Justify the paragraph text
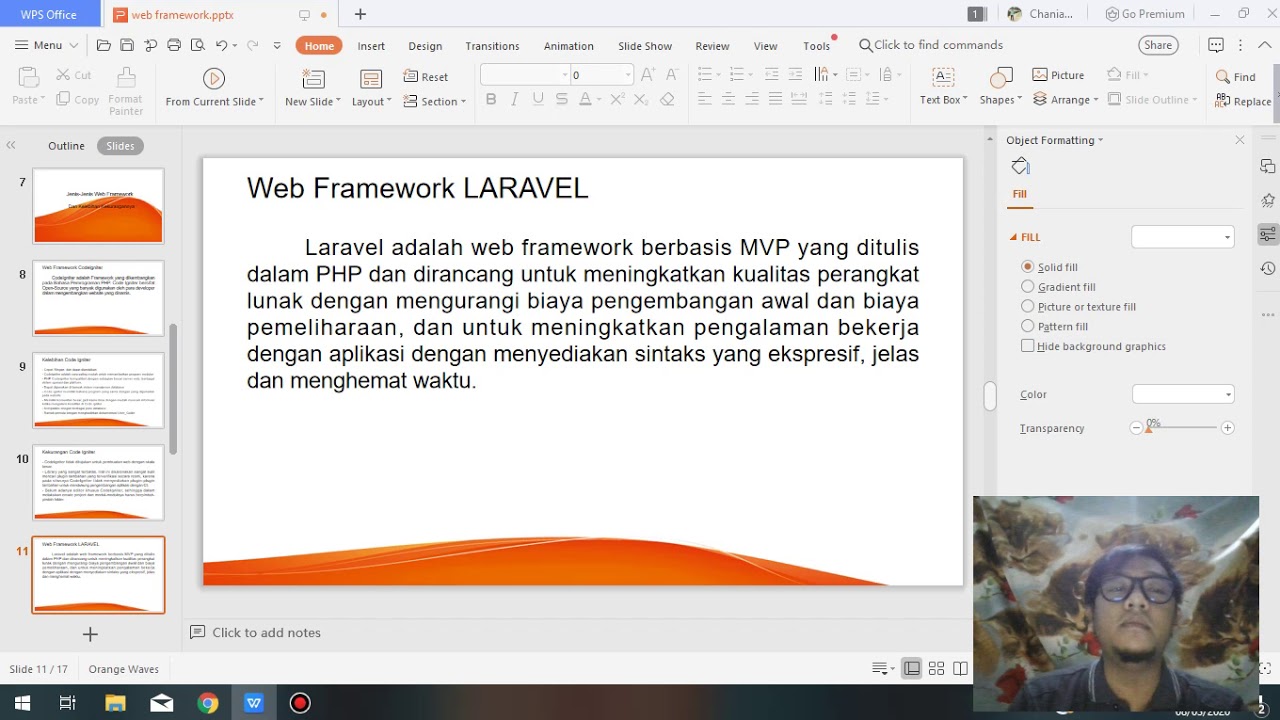Screen dimensions: 1280x720 775,99
